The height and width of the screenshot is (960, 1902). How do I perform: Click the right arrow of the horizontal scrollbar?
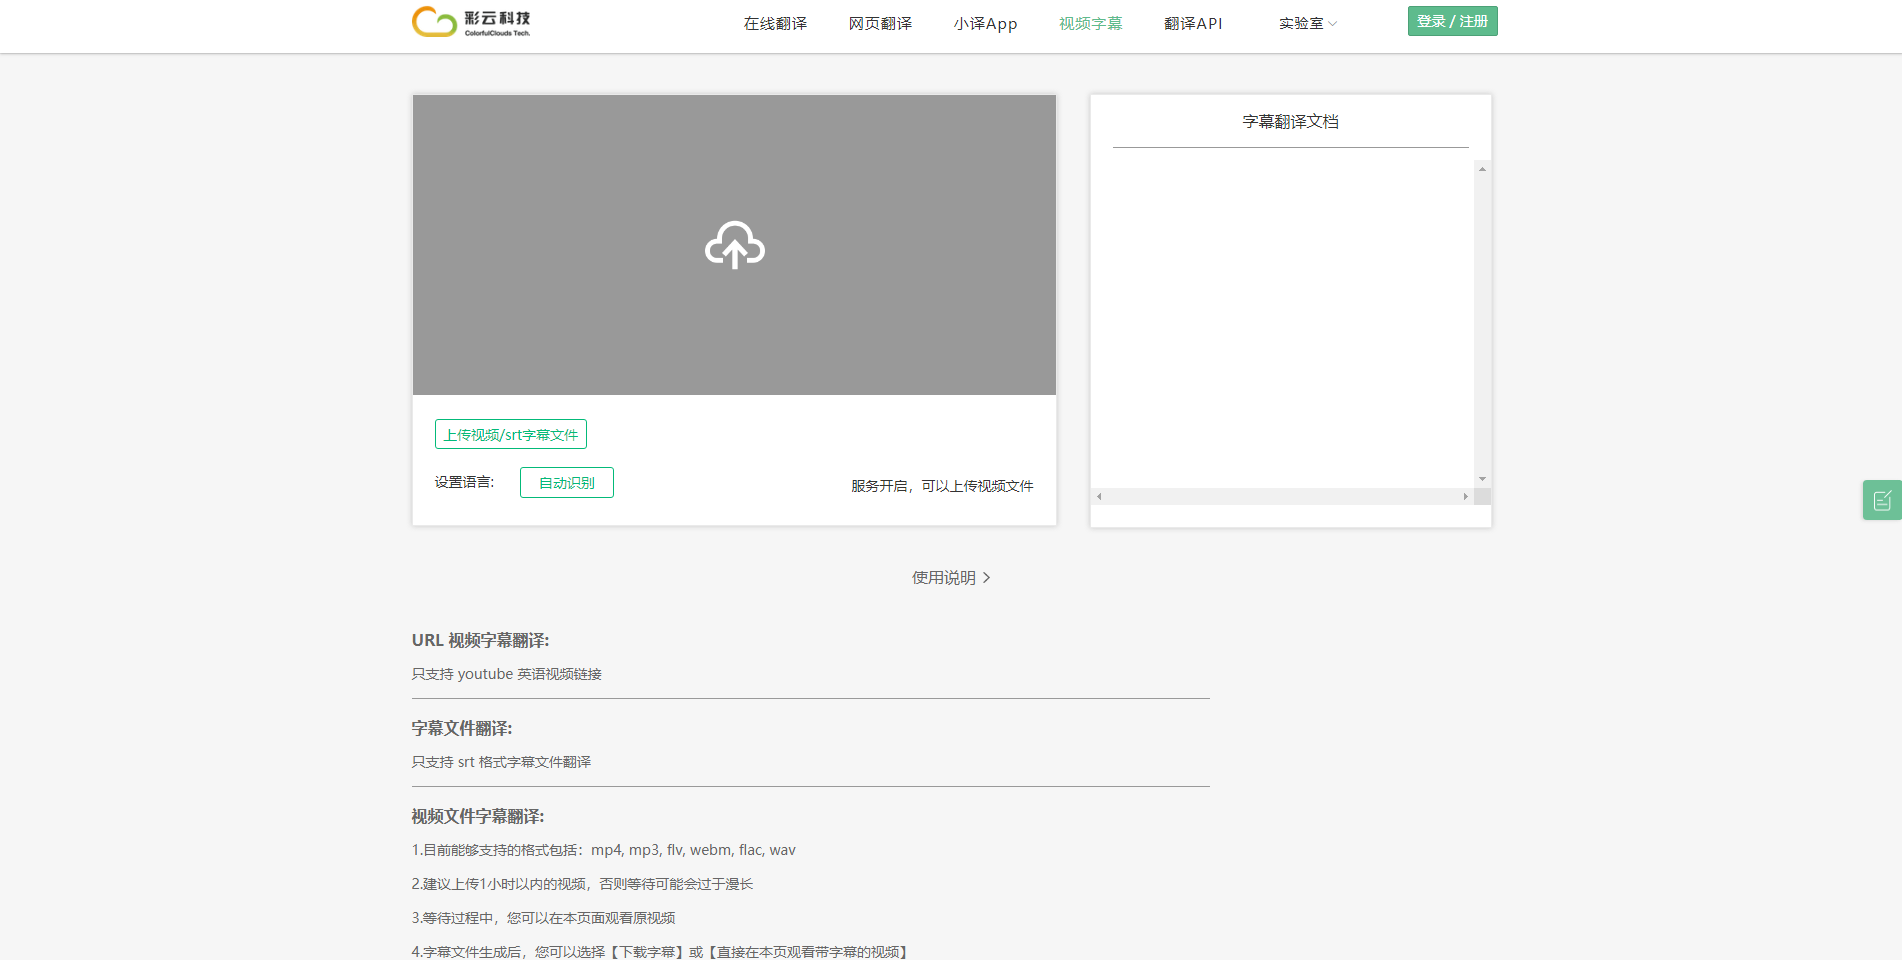click(1465, 496)
